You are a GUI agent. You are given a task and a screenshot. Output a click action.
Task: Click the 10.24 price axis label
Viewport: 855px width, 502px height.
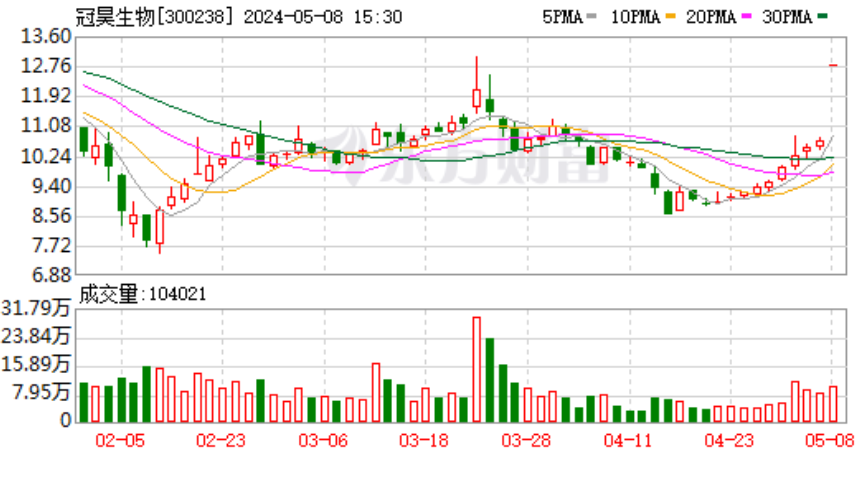(x=46, y=156)
